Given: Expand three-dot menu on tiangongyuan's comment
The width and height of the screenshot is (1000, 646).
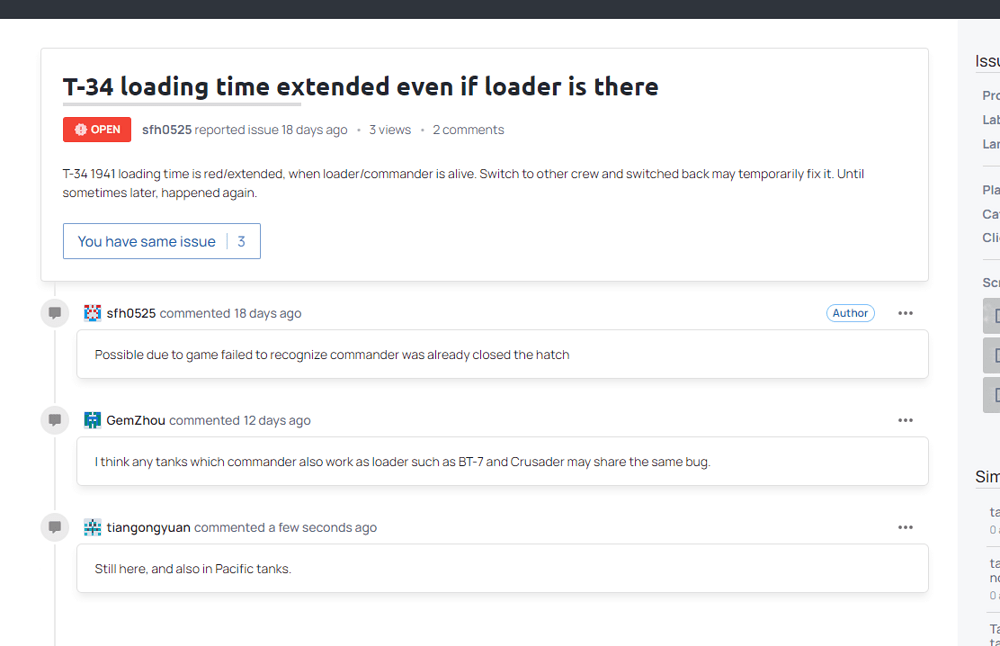Looking at the screenshot, I should pyautogui.click(x=906, y=527).
